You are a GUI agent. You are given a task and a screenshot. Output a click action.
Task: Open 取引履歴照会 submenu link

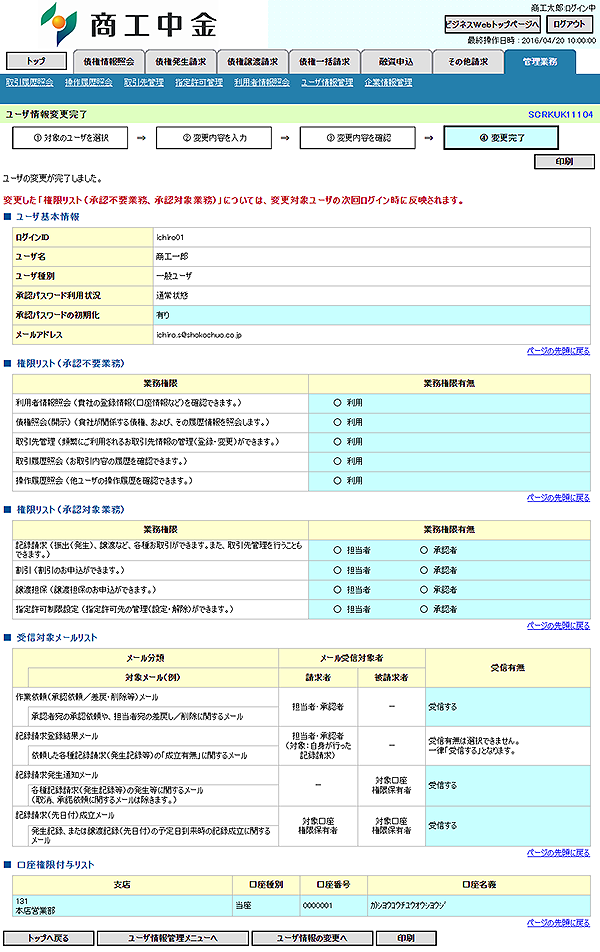pos(30,83)
